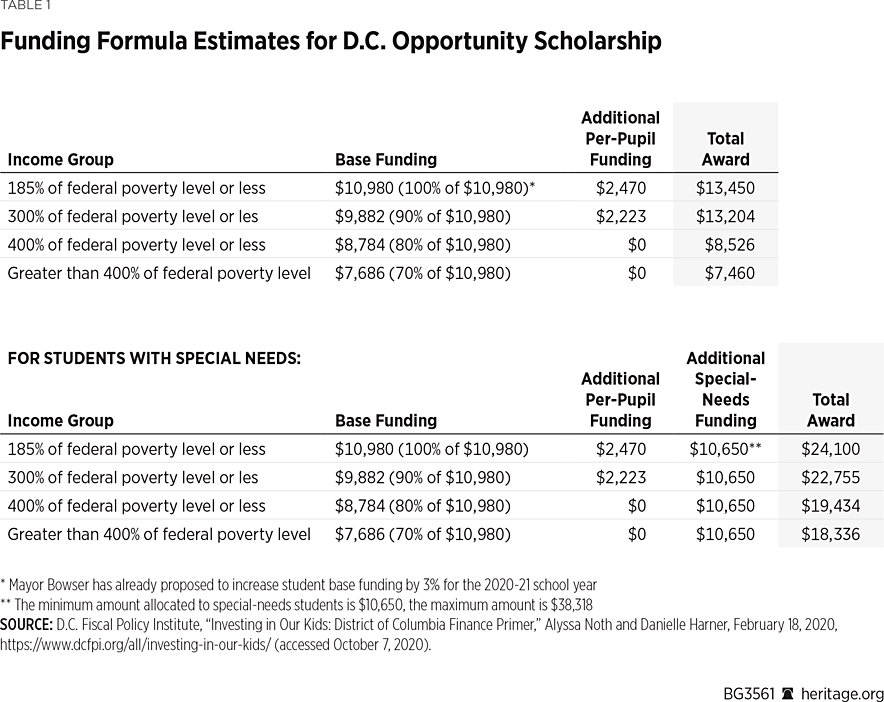This screenshot has width=884, height=702.
Task: Click the Heritage bell logo icon
Action: (789, 694)
